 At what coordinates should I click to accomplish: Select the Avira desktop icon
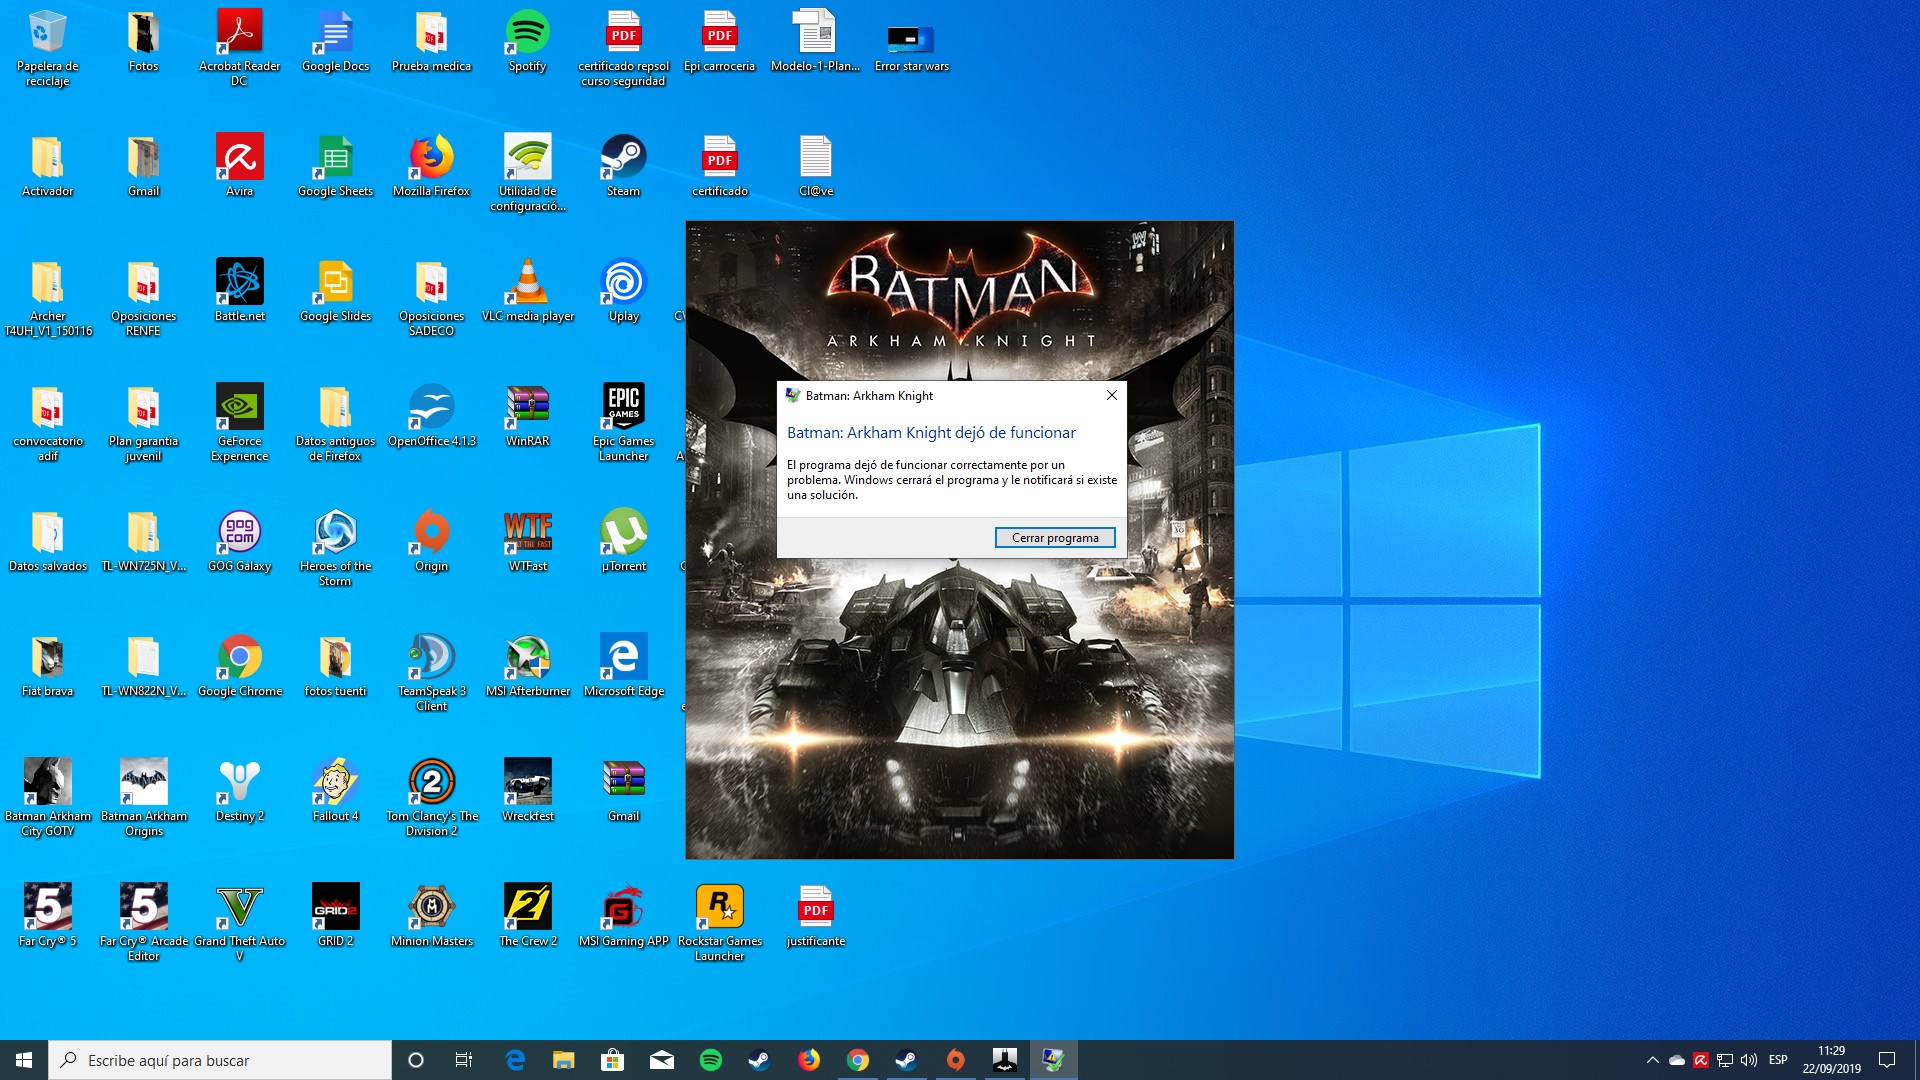click(x=239, y=165)
